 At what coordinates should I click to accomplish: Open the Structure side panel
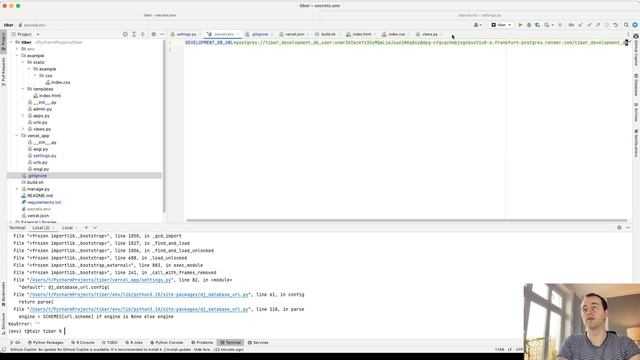(x=4, y=324)
